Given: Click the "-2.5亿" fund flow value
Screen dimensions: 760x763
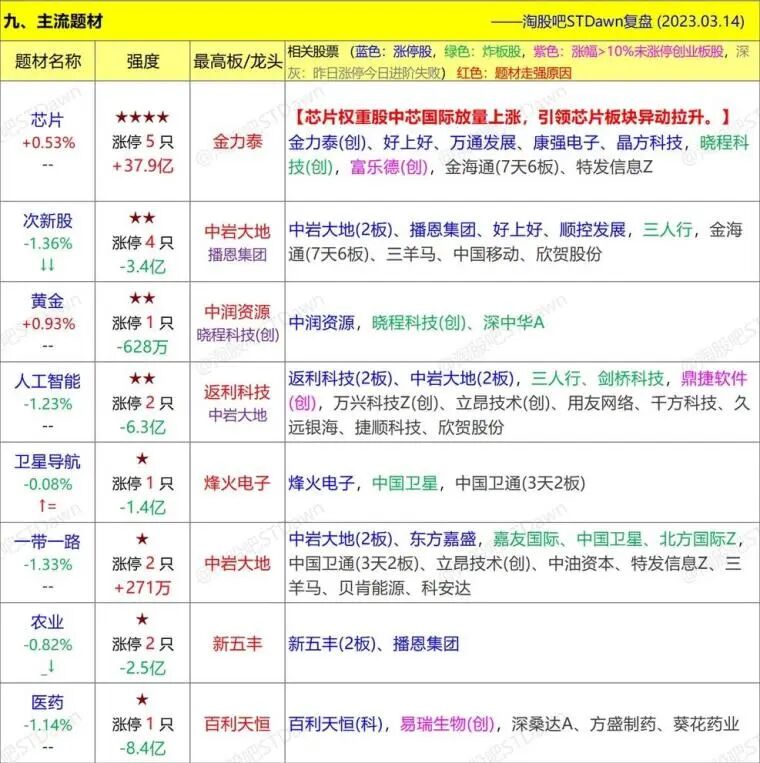Looking at the screenshot, I should [x=143, y=668].
